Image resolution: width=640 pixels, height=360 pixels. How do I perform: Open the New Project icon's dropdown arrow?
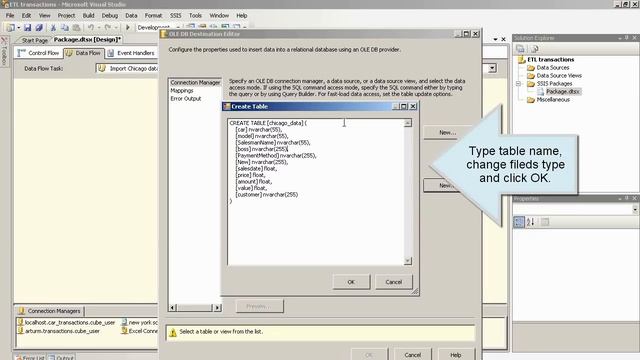pyautogui.click(x=18, y=28)
